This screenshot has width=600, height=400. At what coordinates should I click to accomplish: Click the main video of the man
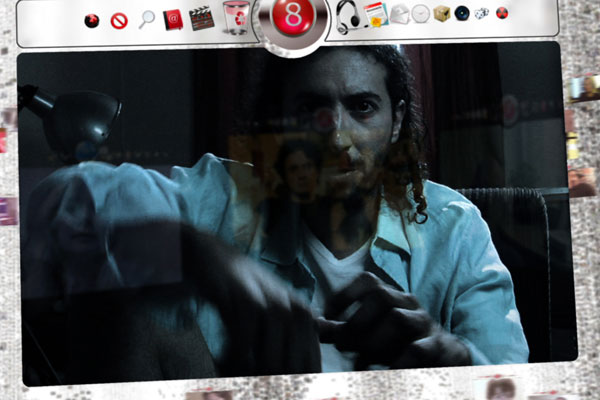pyautogui.click(x=298, y=212)
